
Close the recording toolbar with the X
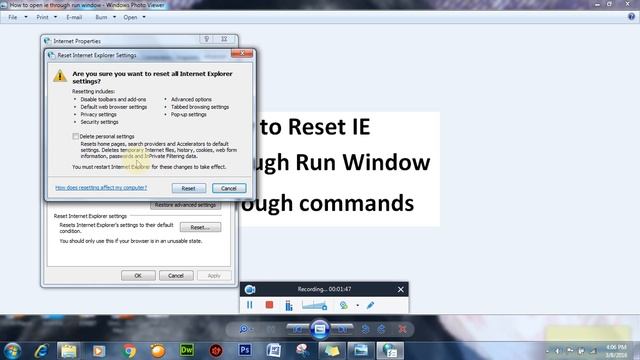(x=400, y=289)
